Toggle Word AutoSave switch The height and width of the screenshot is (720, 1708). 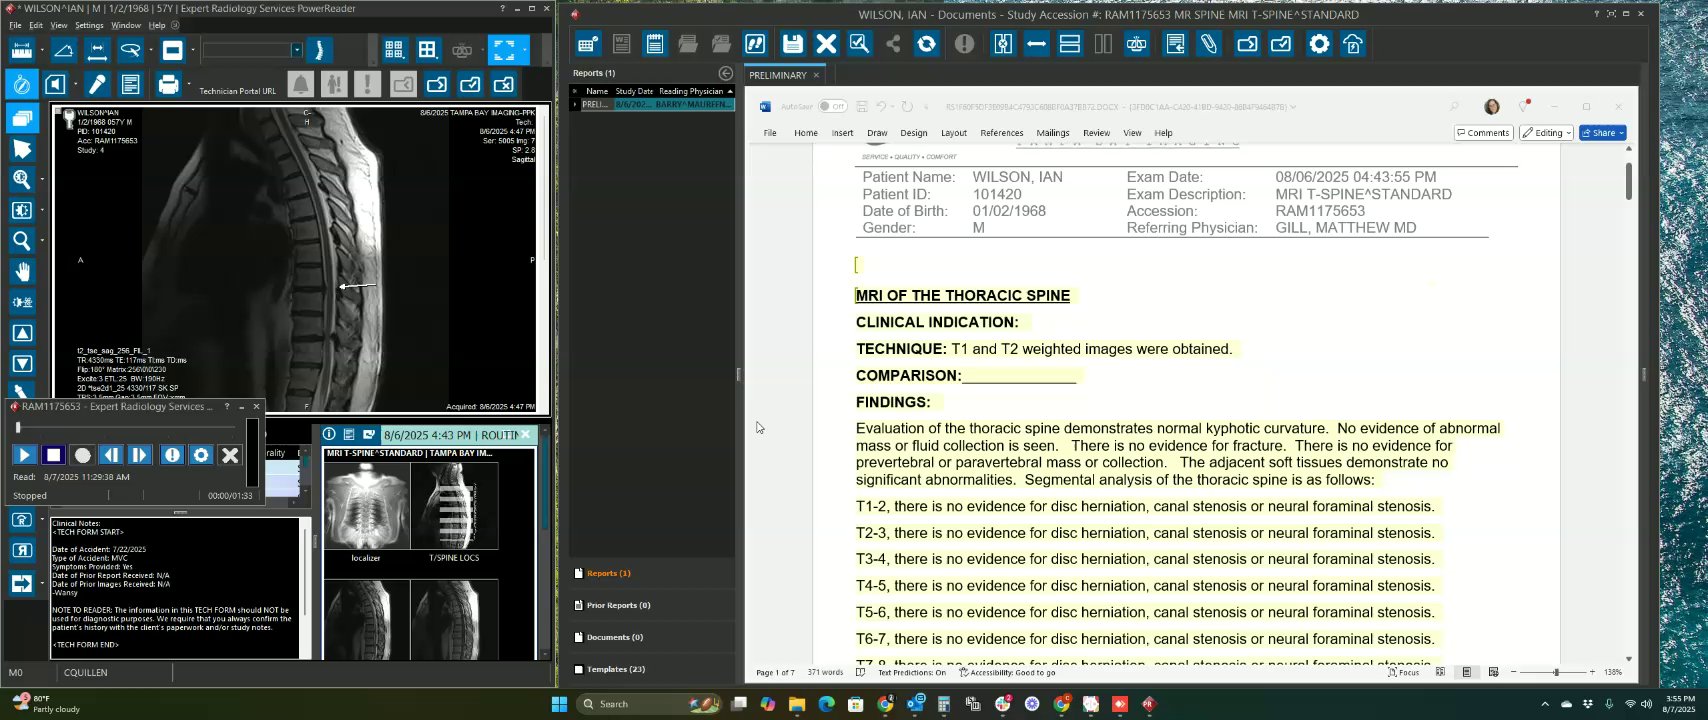[832, 106]
